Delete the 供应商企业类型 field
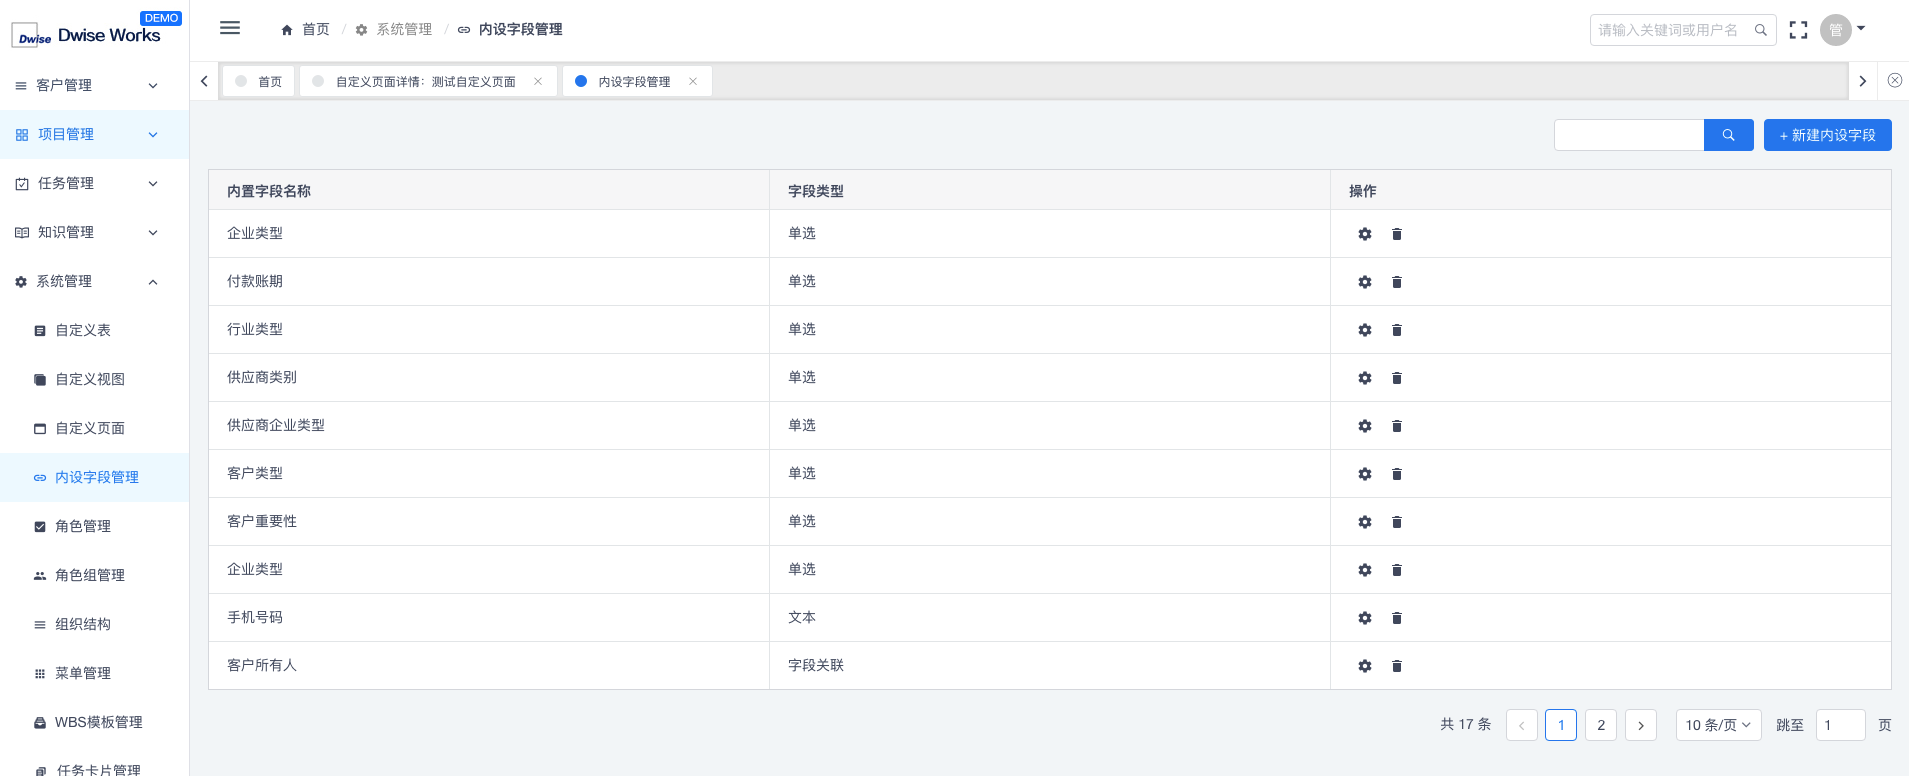The image size is (1909, 776). click(x=1397, y=426)
